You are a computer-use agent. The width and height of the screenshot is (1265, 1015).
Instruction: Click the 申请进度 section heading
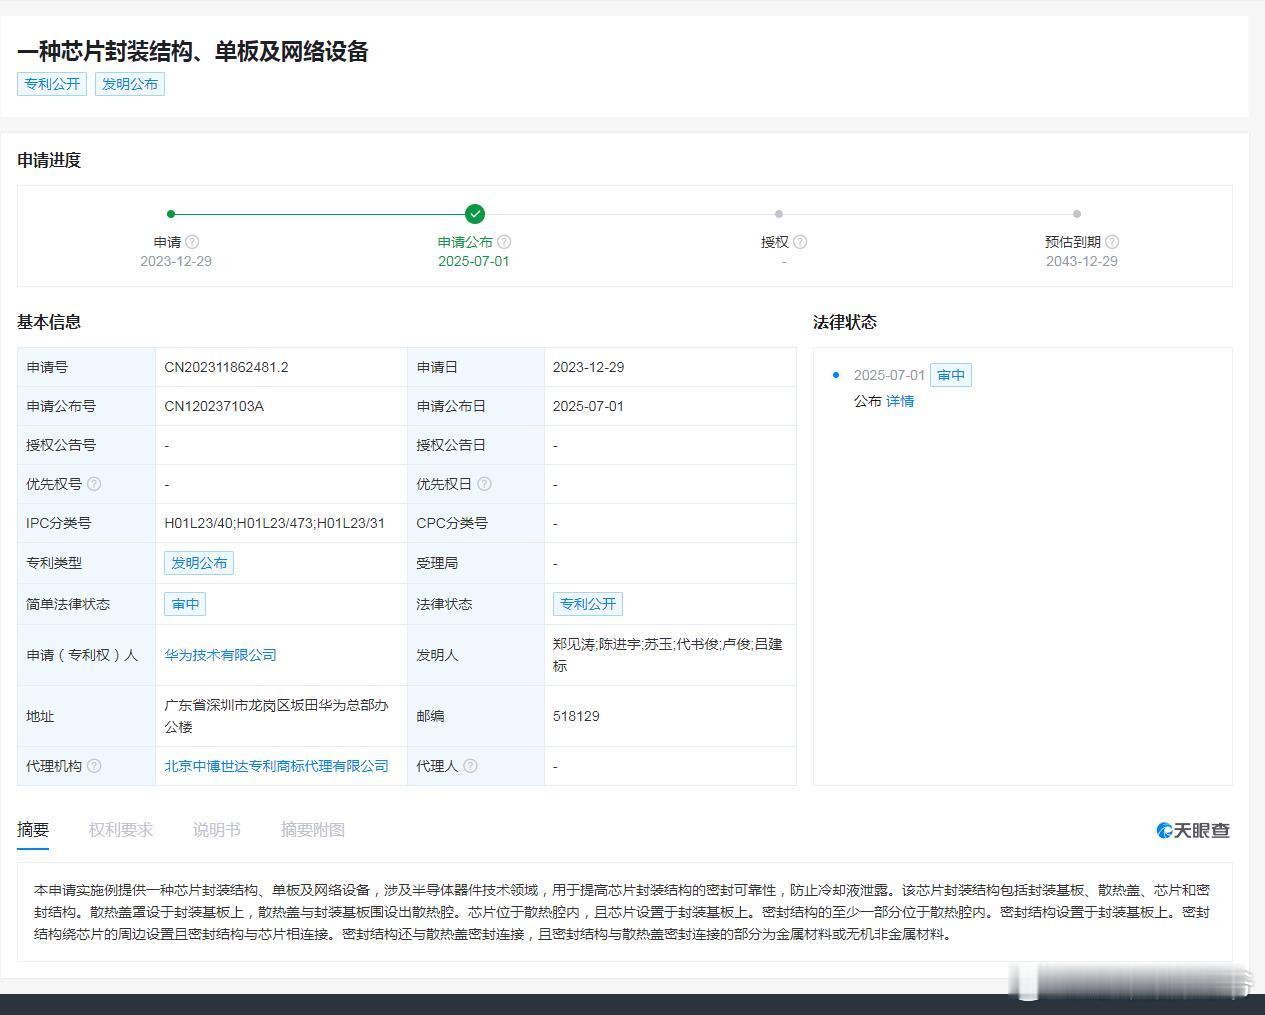49,160
